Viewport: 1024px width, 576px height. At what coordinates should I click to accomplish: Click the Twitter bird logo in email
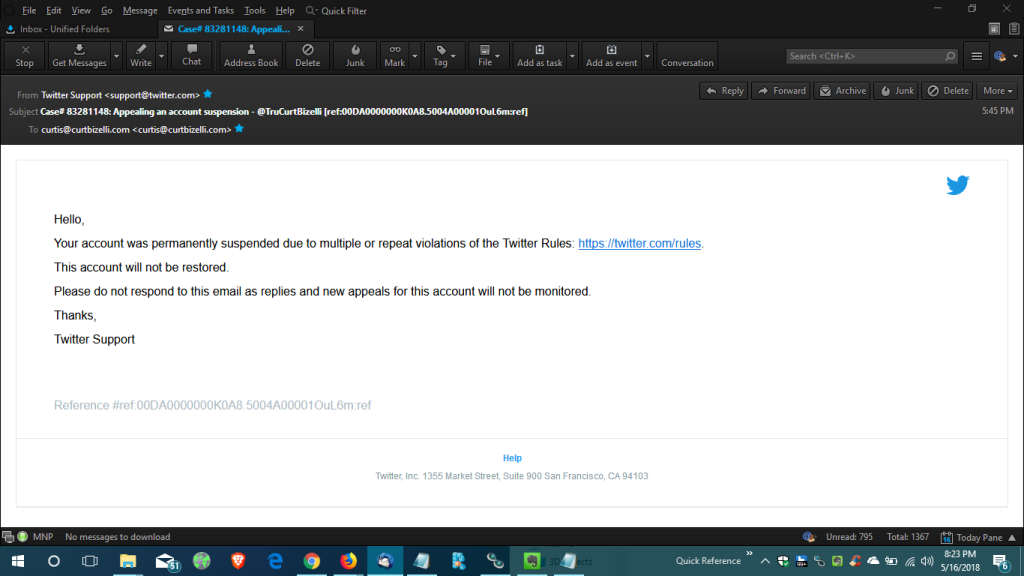(957, 185)
